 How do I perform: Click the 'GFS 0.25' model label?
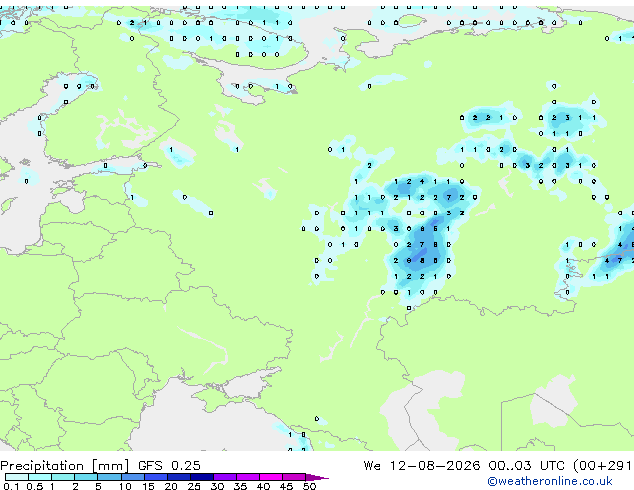pos(169,466)
